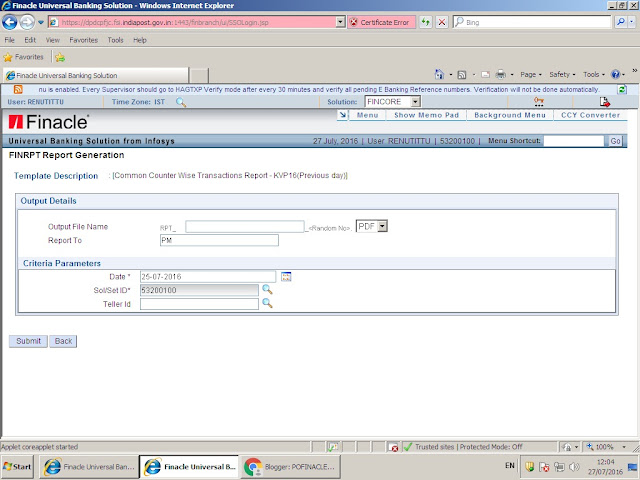Click the browser Forward arrow button

[27, 22]
